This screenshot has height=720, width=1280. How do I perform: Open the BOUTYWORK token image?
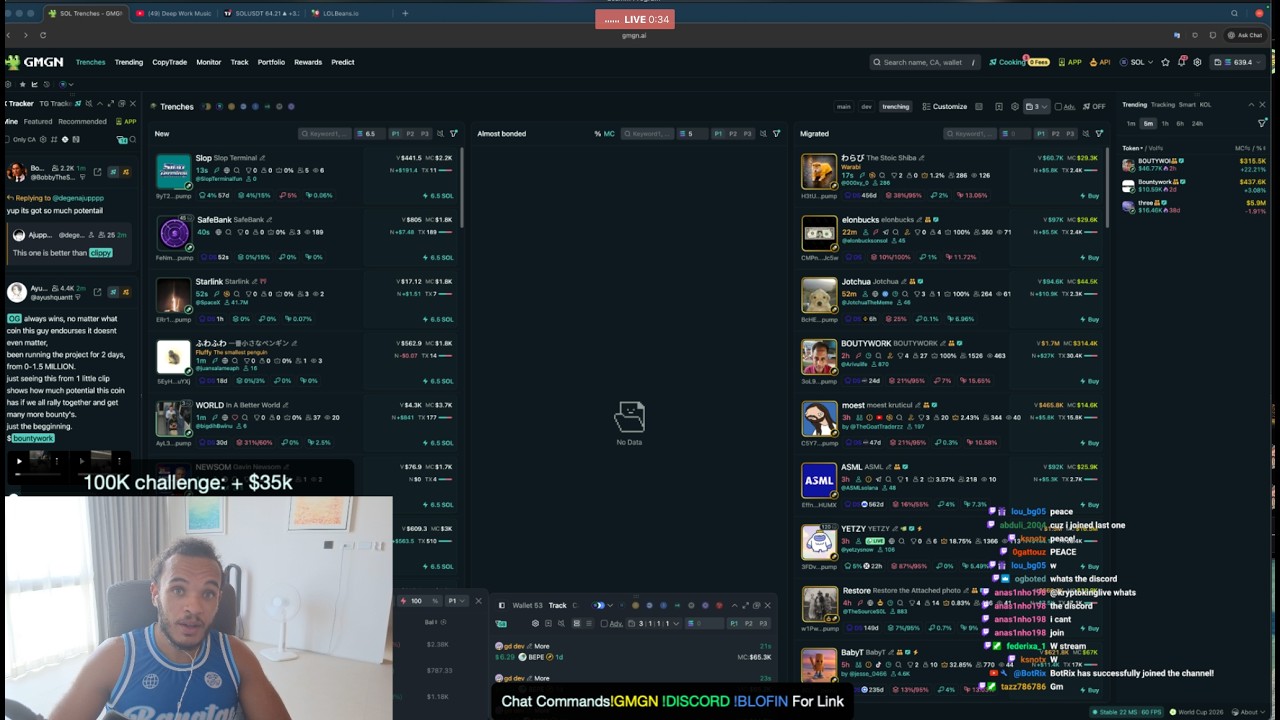click(x=819, y=357)
